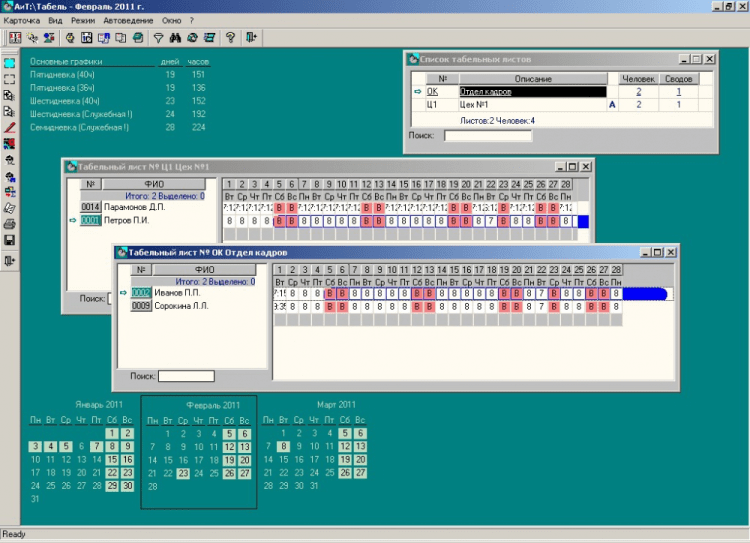Screen dimensions: 750x543
Task: Click the floppy disk save icon in sidebar
Action: coord(9,240)
